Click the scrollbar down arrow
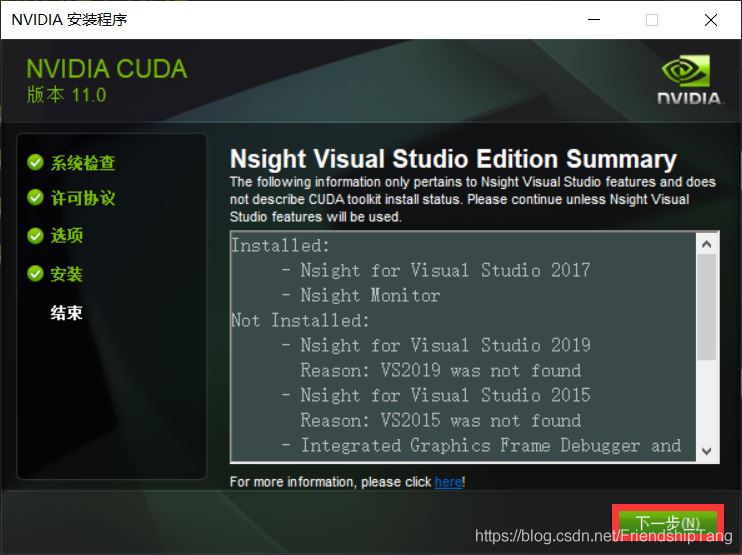Image resolution: width=742 pixels, height=555 pixels. [707, 451]
